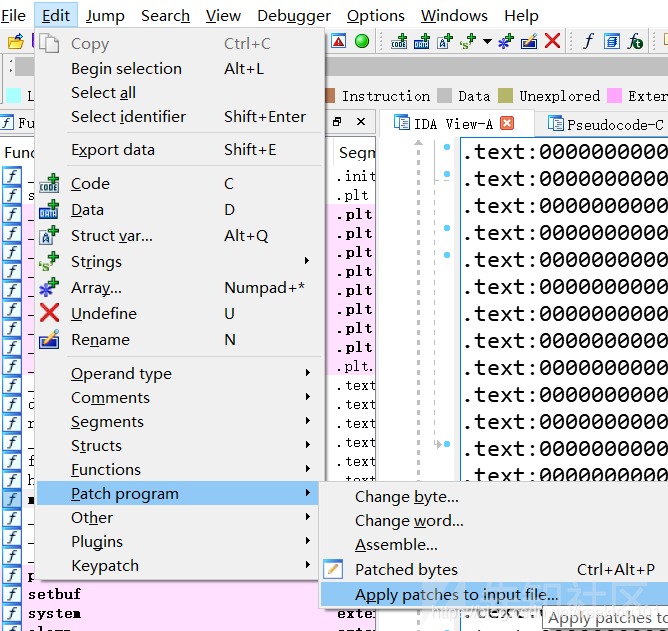
Task: Click the strings toolbar icon
Action: [x=467, y=41]
